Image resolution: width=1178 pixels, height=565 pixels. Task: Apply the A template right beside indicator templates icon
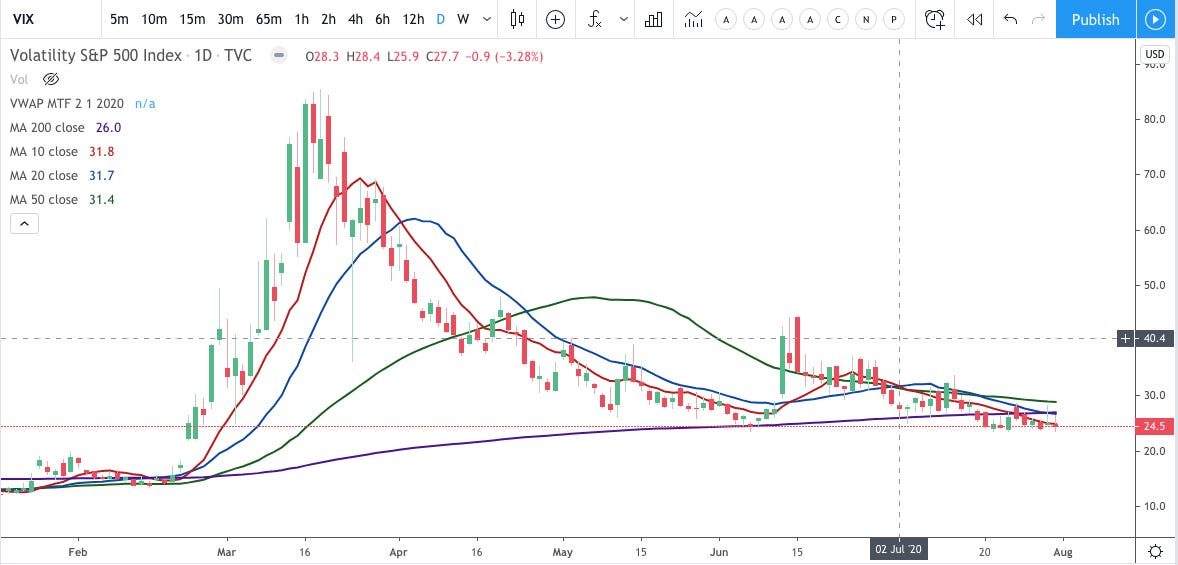tap(726, 20)
